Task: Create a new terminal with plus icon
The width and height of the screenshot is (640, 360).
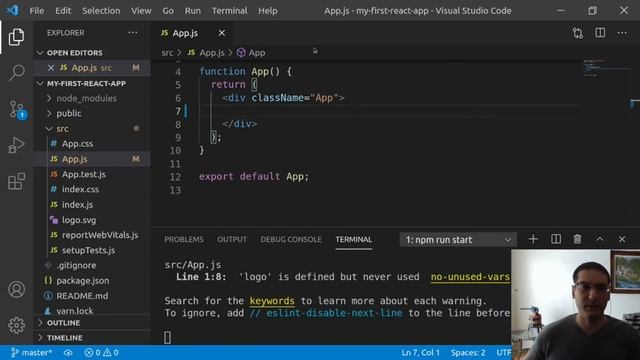Action: 533,239
